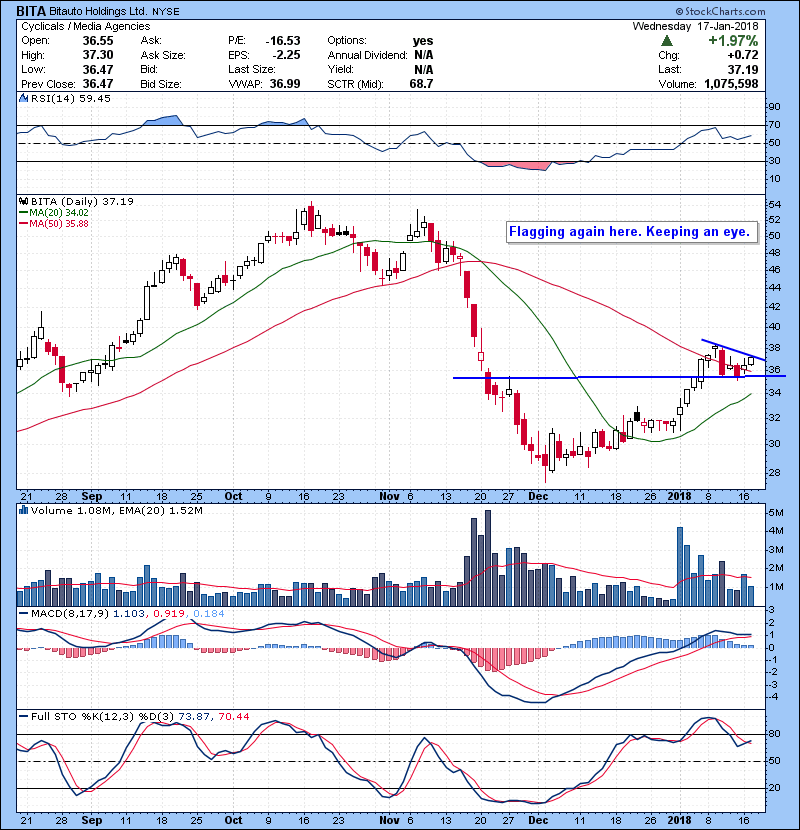Click the Yield N/A value

pos(424,69)
